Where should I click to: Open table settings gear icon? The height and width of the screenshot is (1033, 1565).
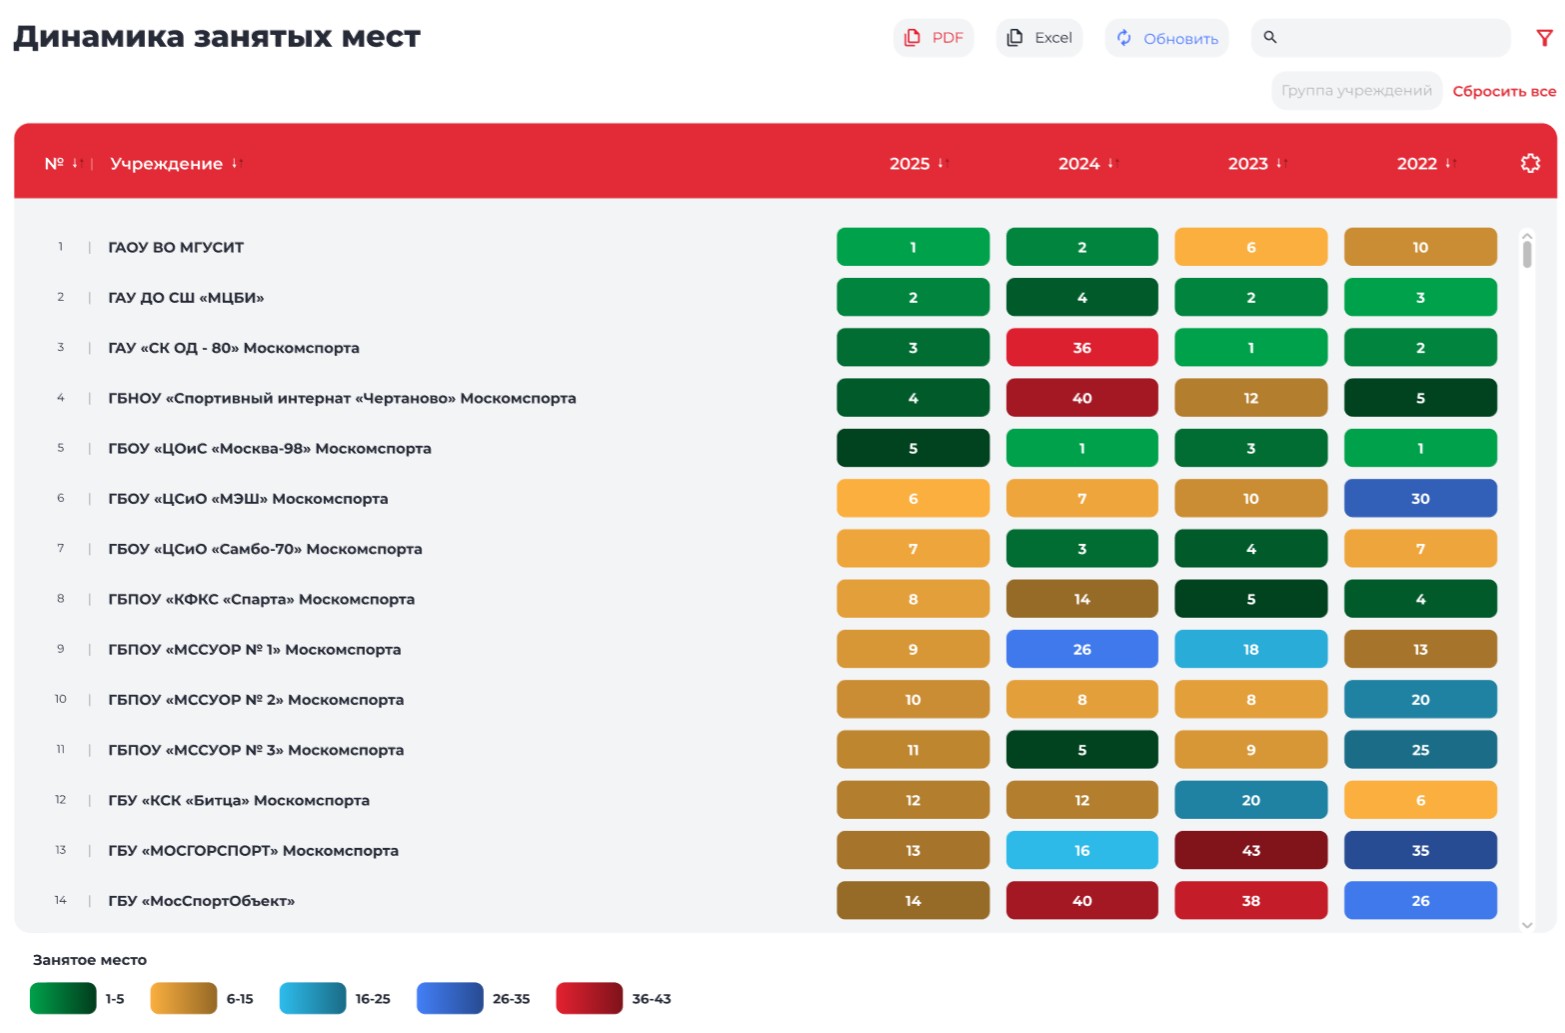click(x=1530, y=163)
